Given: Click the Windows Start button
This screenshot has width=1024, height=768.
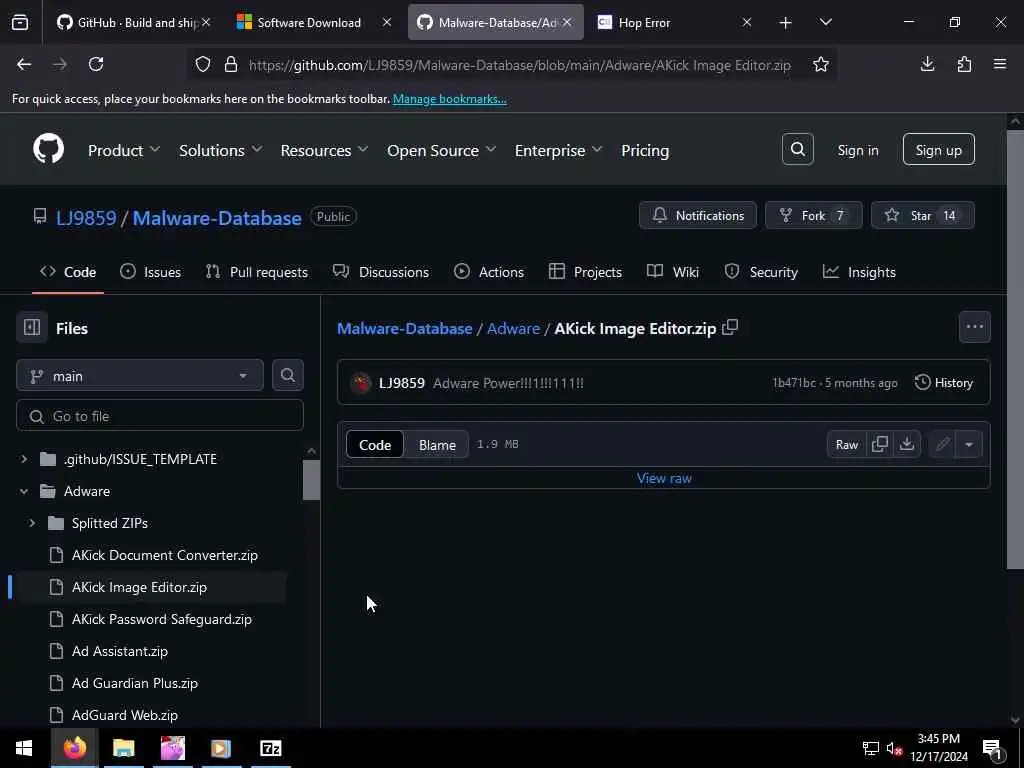Looking at the screenshot, I should 24,748.
